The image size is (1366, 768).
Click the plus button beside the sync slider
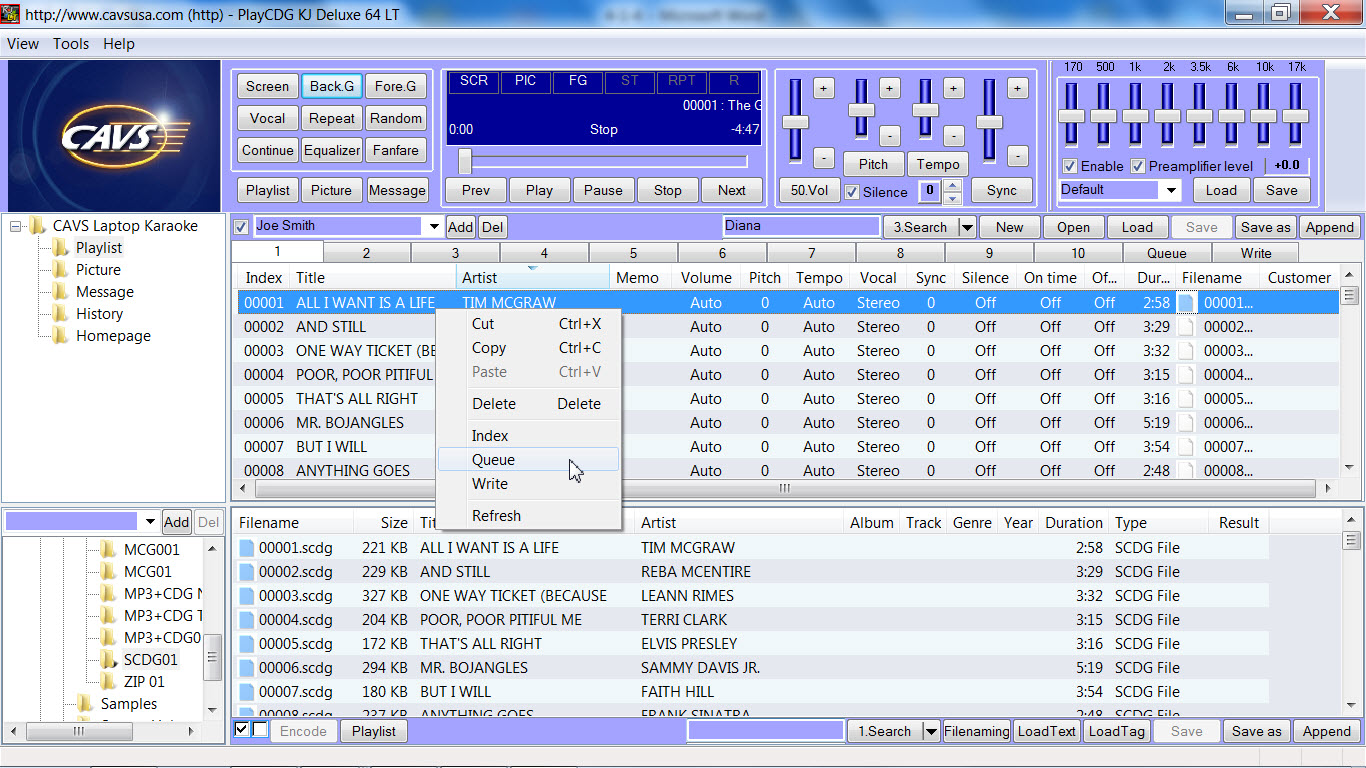point(1018,88)
